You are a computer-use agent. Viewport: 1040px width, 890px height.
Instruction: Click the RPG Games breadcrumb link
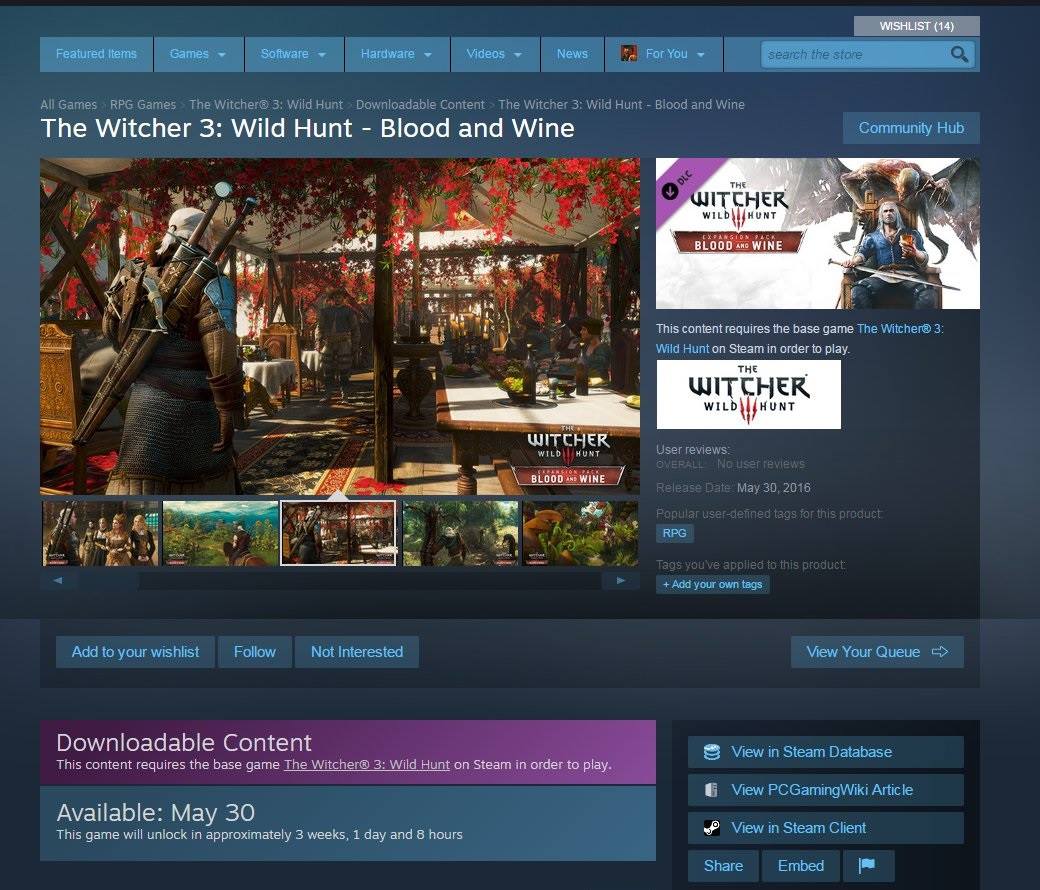143,104
